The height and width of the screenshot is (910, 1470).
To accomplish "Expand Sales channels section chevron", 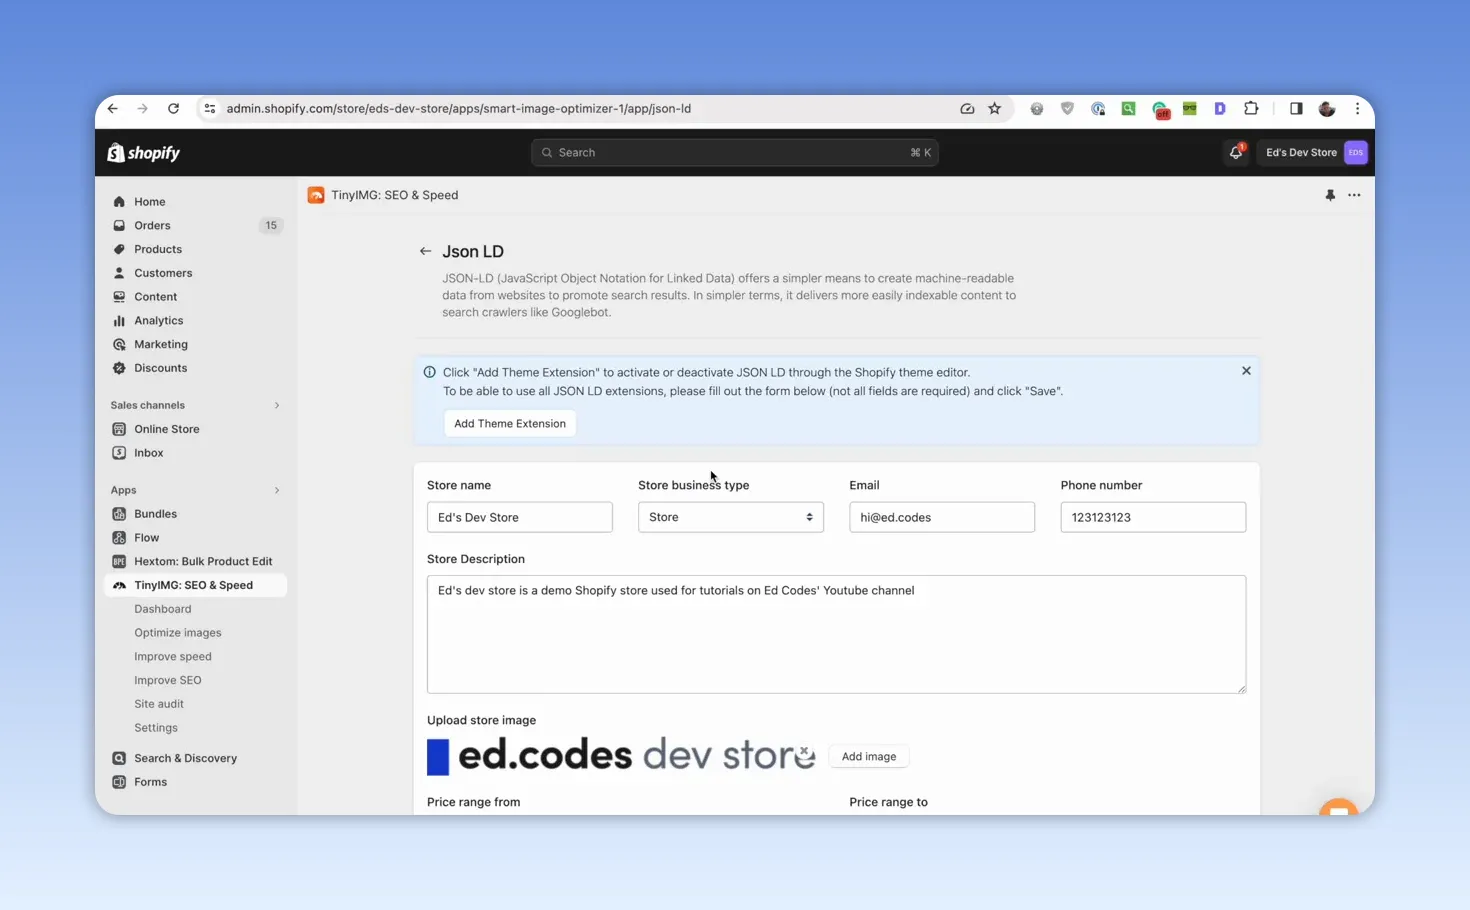I will coord(277,405).
